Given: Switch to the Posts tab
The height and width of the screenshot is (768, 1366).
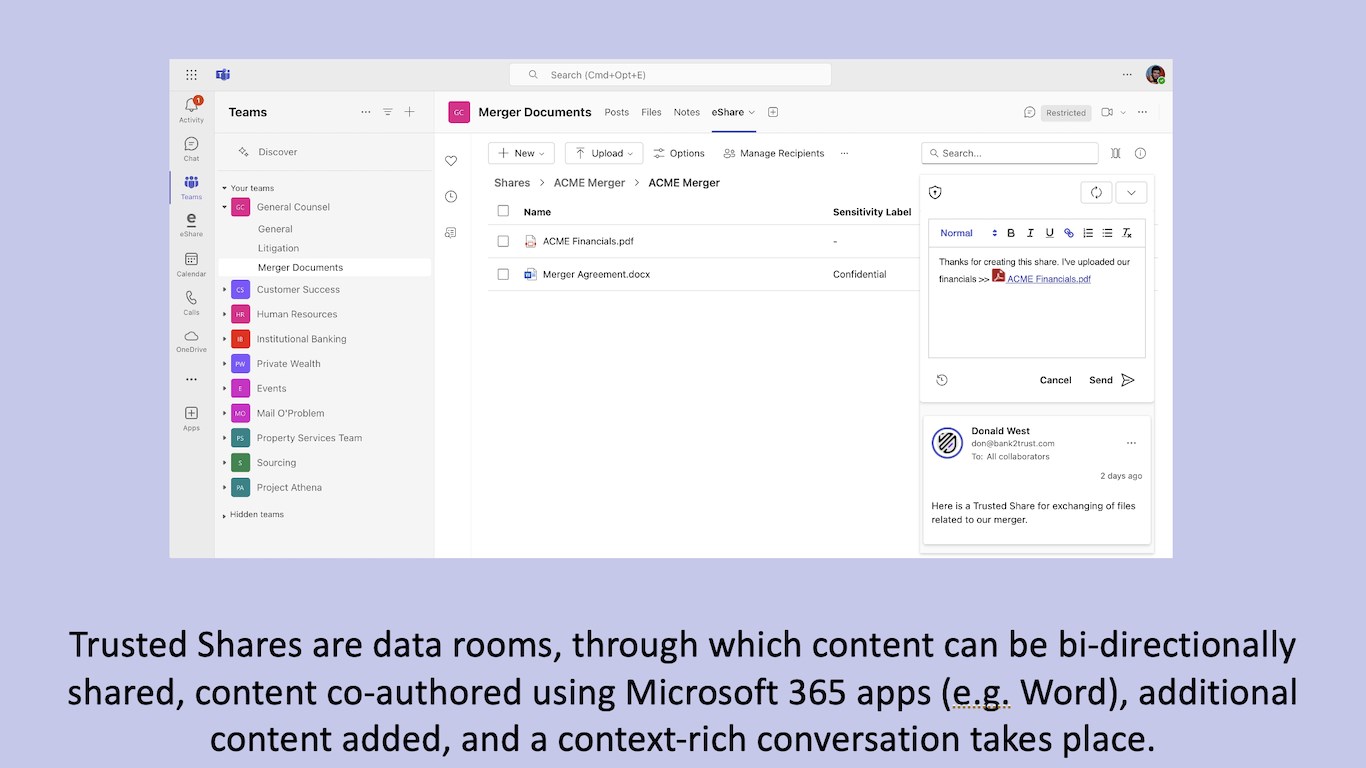Looking at the screenshot, I should click(617, 112).
